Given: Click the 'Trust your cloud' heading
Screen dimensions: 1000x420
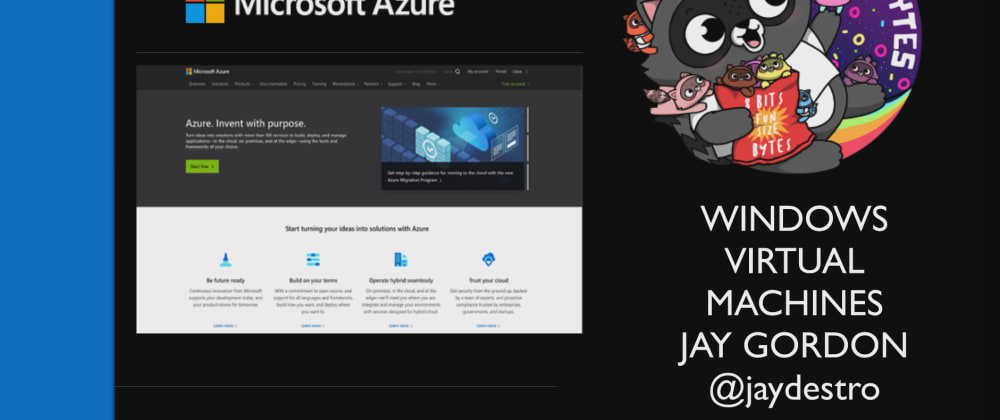Looking at the screenshot, I should click(x=489, y=280).
